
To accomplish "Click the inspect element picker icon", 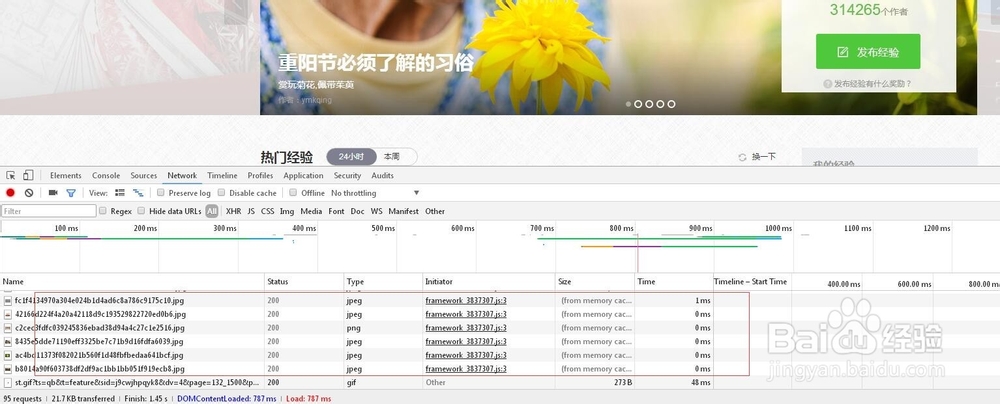I will [11, 176].
